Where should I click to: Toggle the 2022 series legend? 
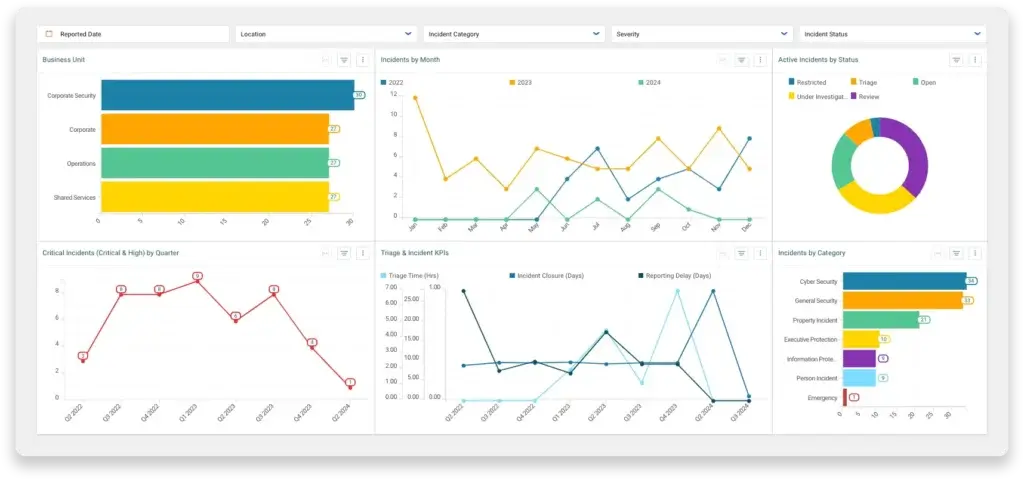pos(394,82)
